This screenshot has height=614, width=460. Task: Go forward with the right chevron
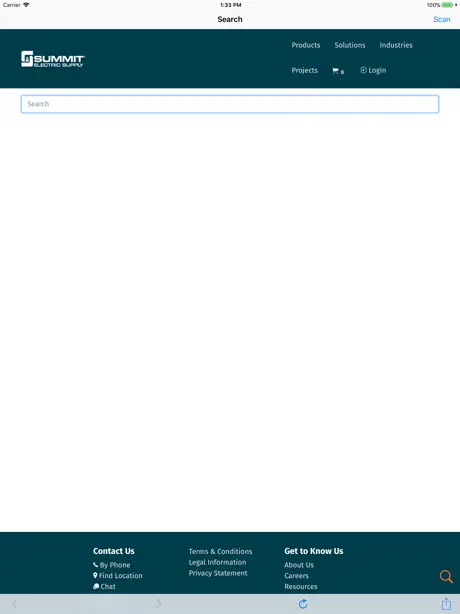pyautogui.click(x=158, y=604)
